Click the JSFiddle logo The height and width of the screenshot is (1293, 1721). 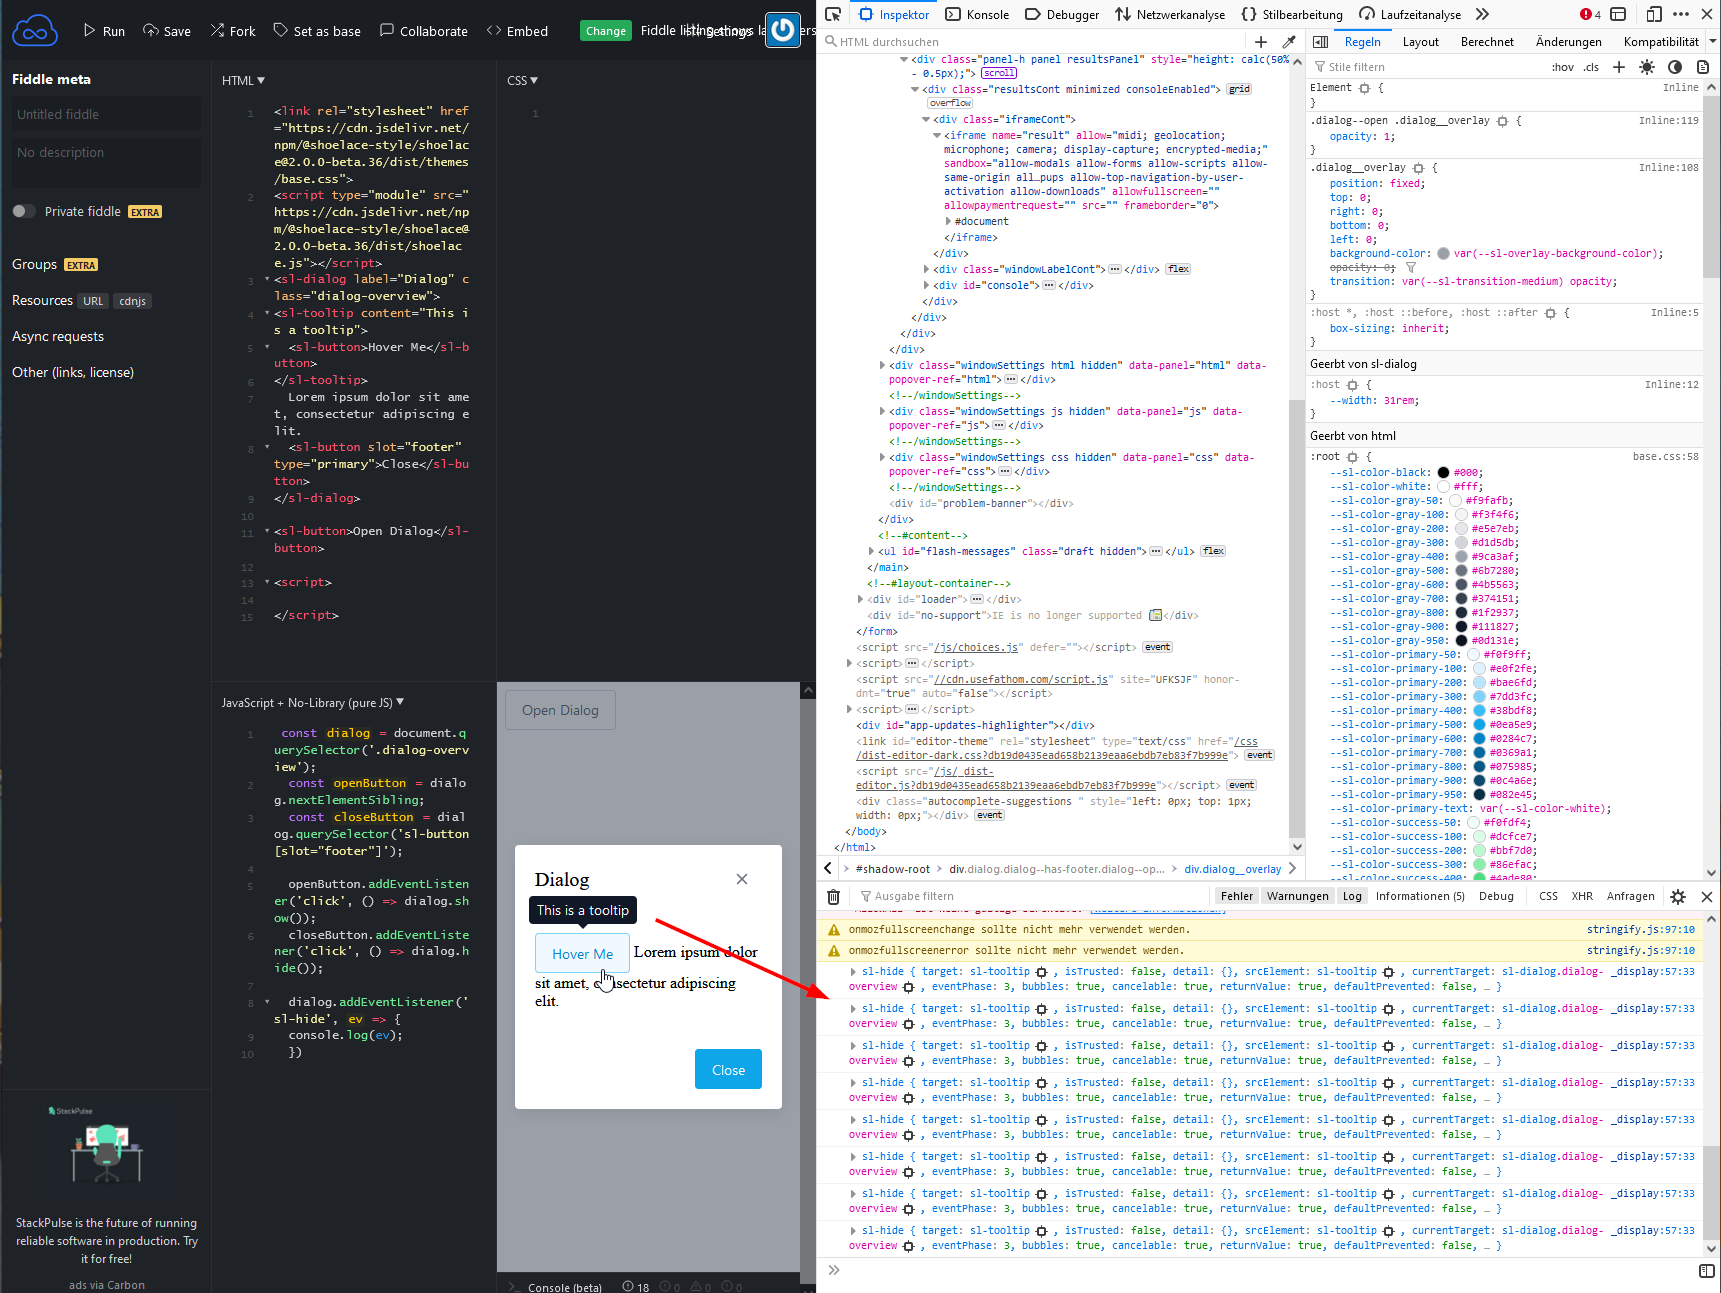[x=35, y=30]
